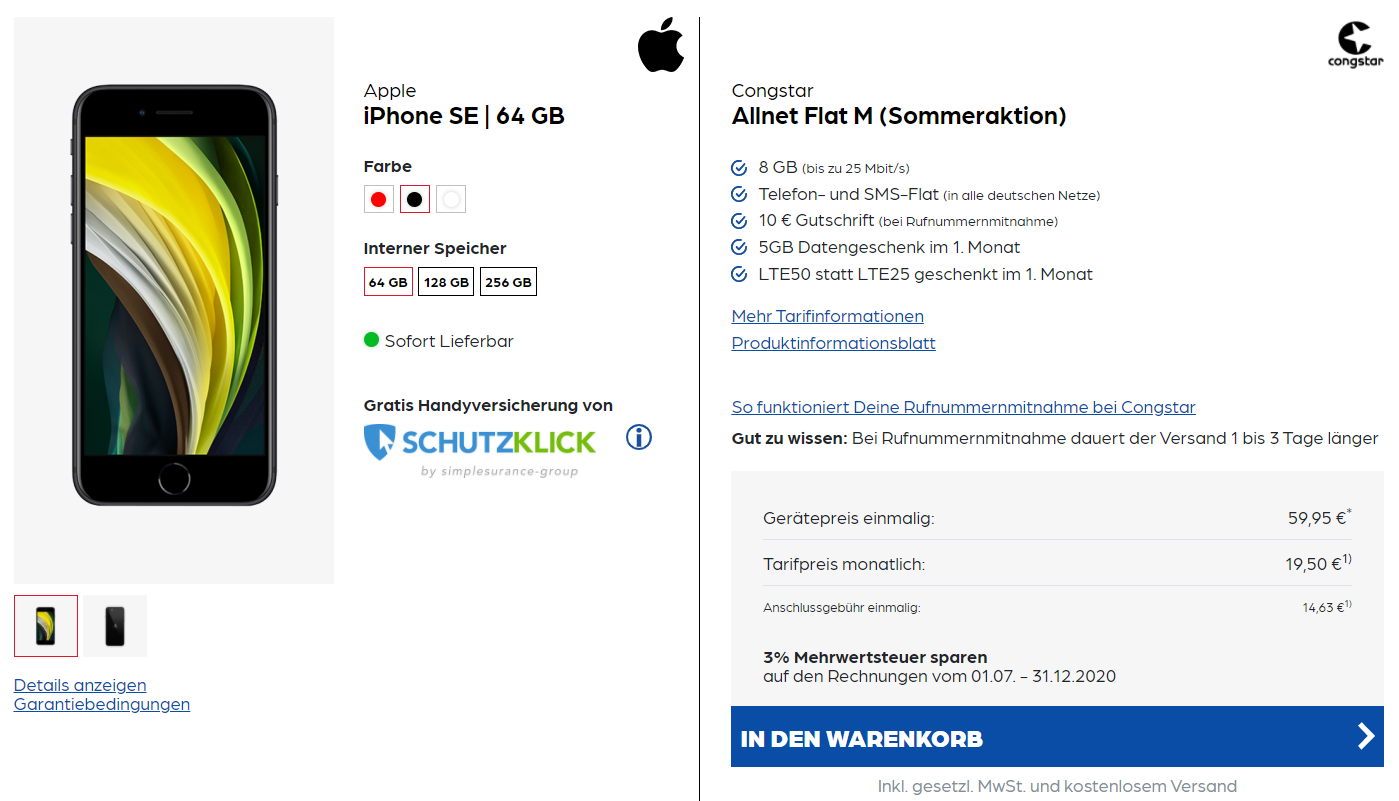Select the white color option
The height and width of the screenshot is (801, 1399).
pyautogui.click(x=451, y=199)
